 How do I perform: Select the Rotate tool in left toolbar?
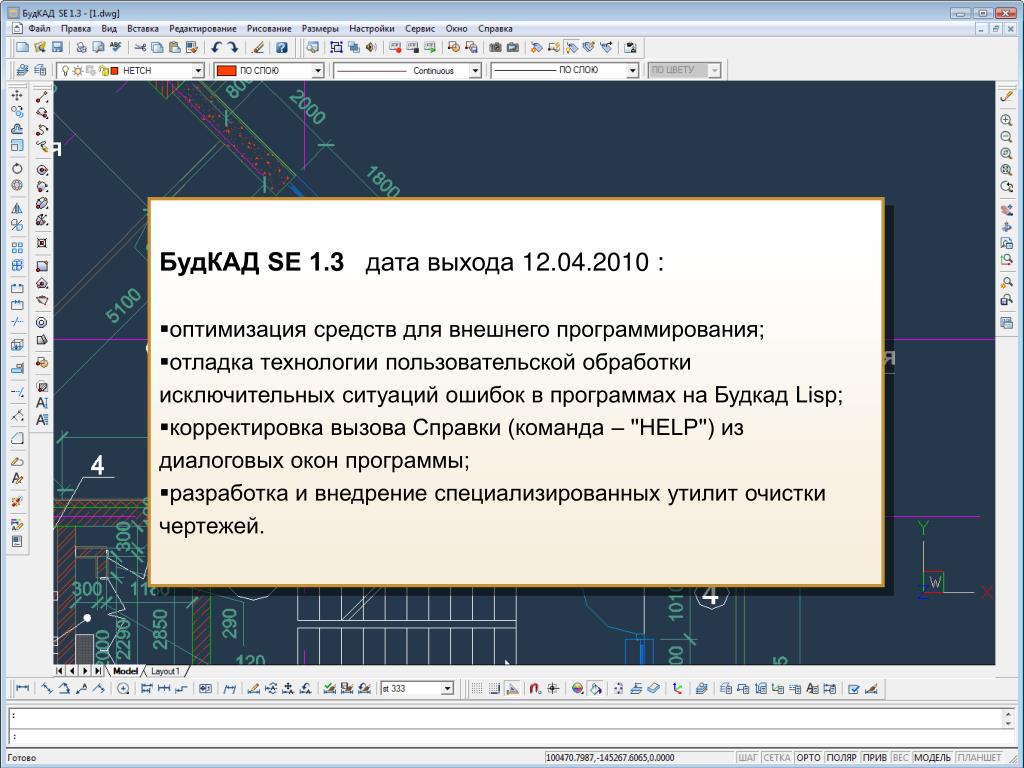point(17,168)
